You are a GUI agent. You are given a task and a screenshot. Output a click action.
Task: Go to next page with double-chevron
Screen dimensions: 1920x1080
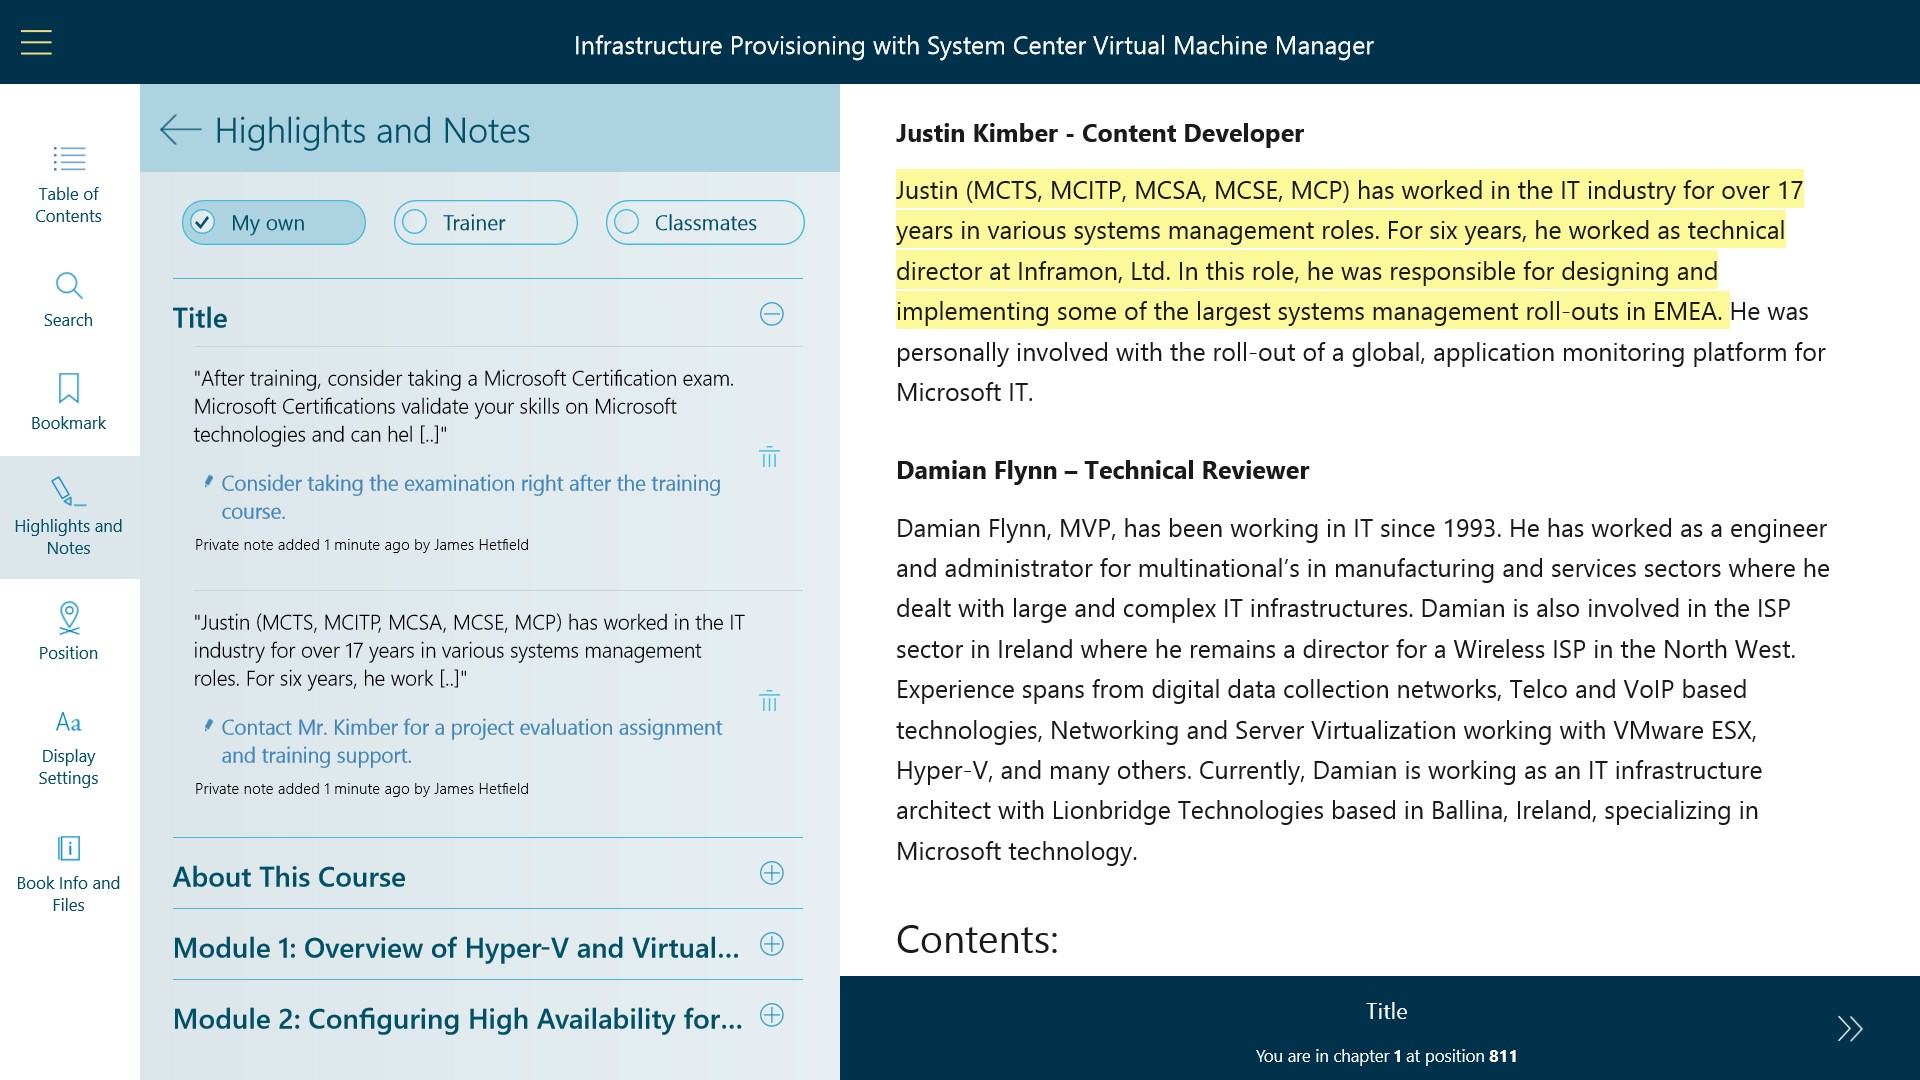pyautogui.click(x=1849, y=1028)
